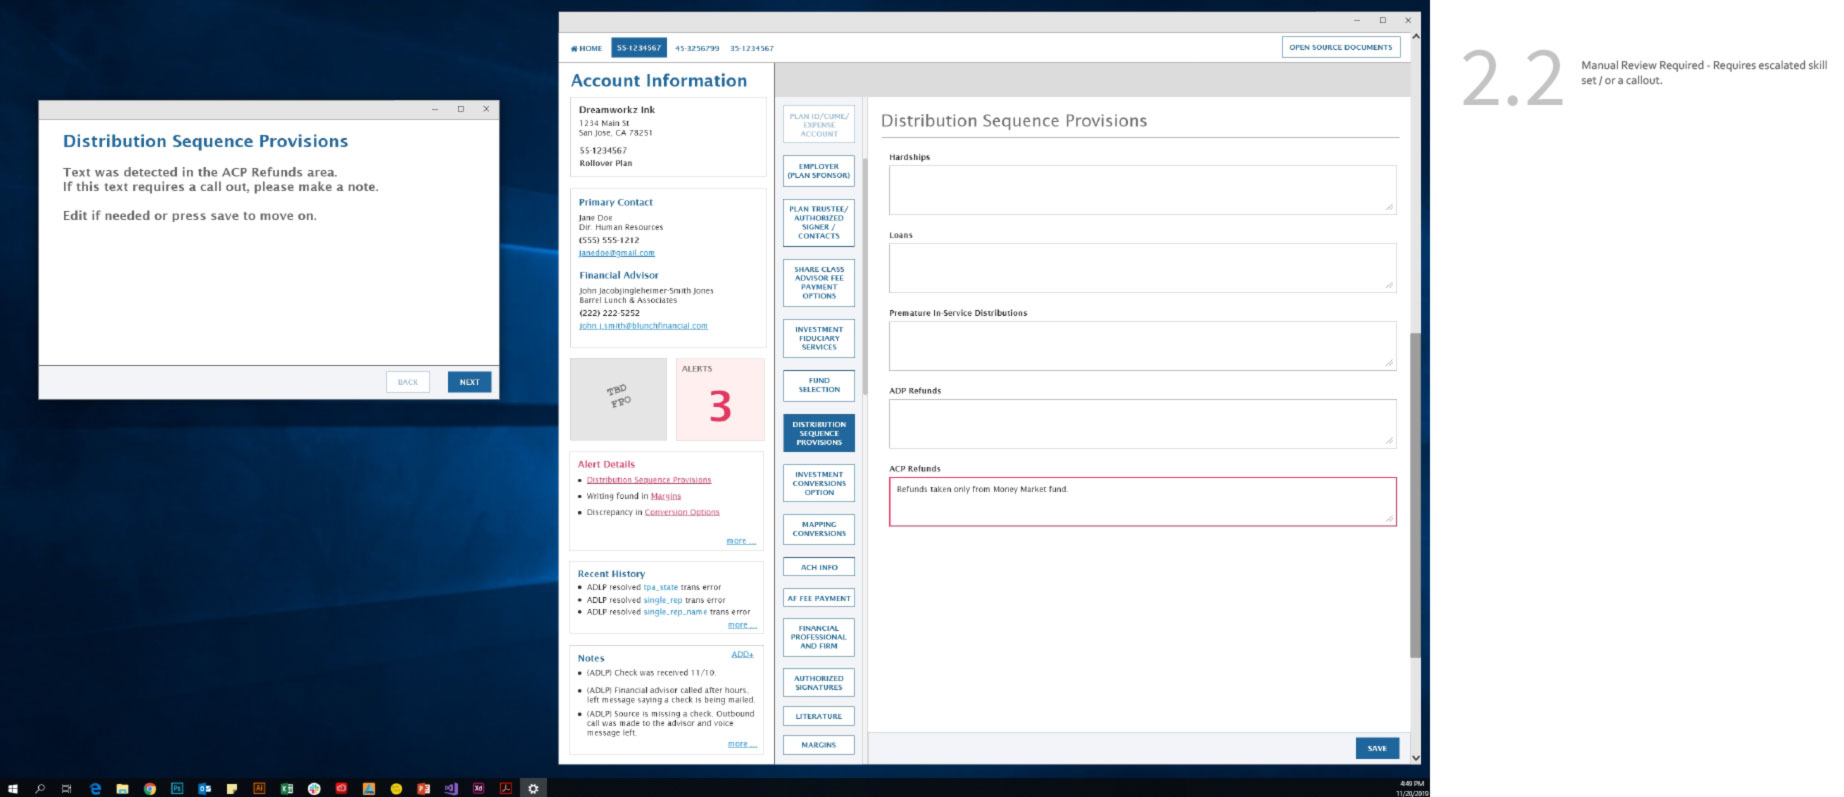This screenshot has width=1844, height=797.
Task: Open Adobe Acrobat from the taskbar
Action: [x=506, y=788]
